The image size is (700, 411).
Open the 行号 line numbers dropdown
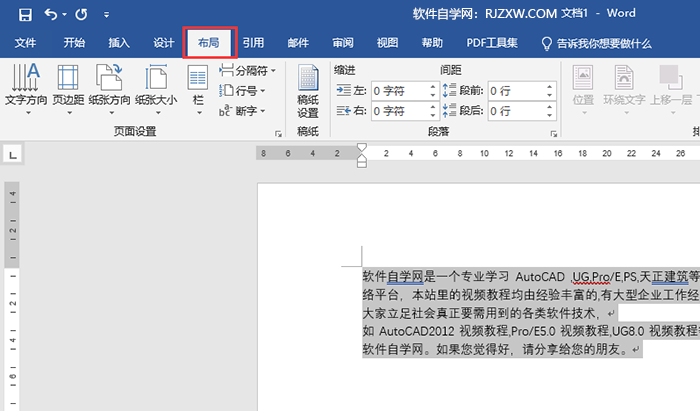(x=242, y=91)
